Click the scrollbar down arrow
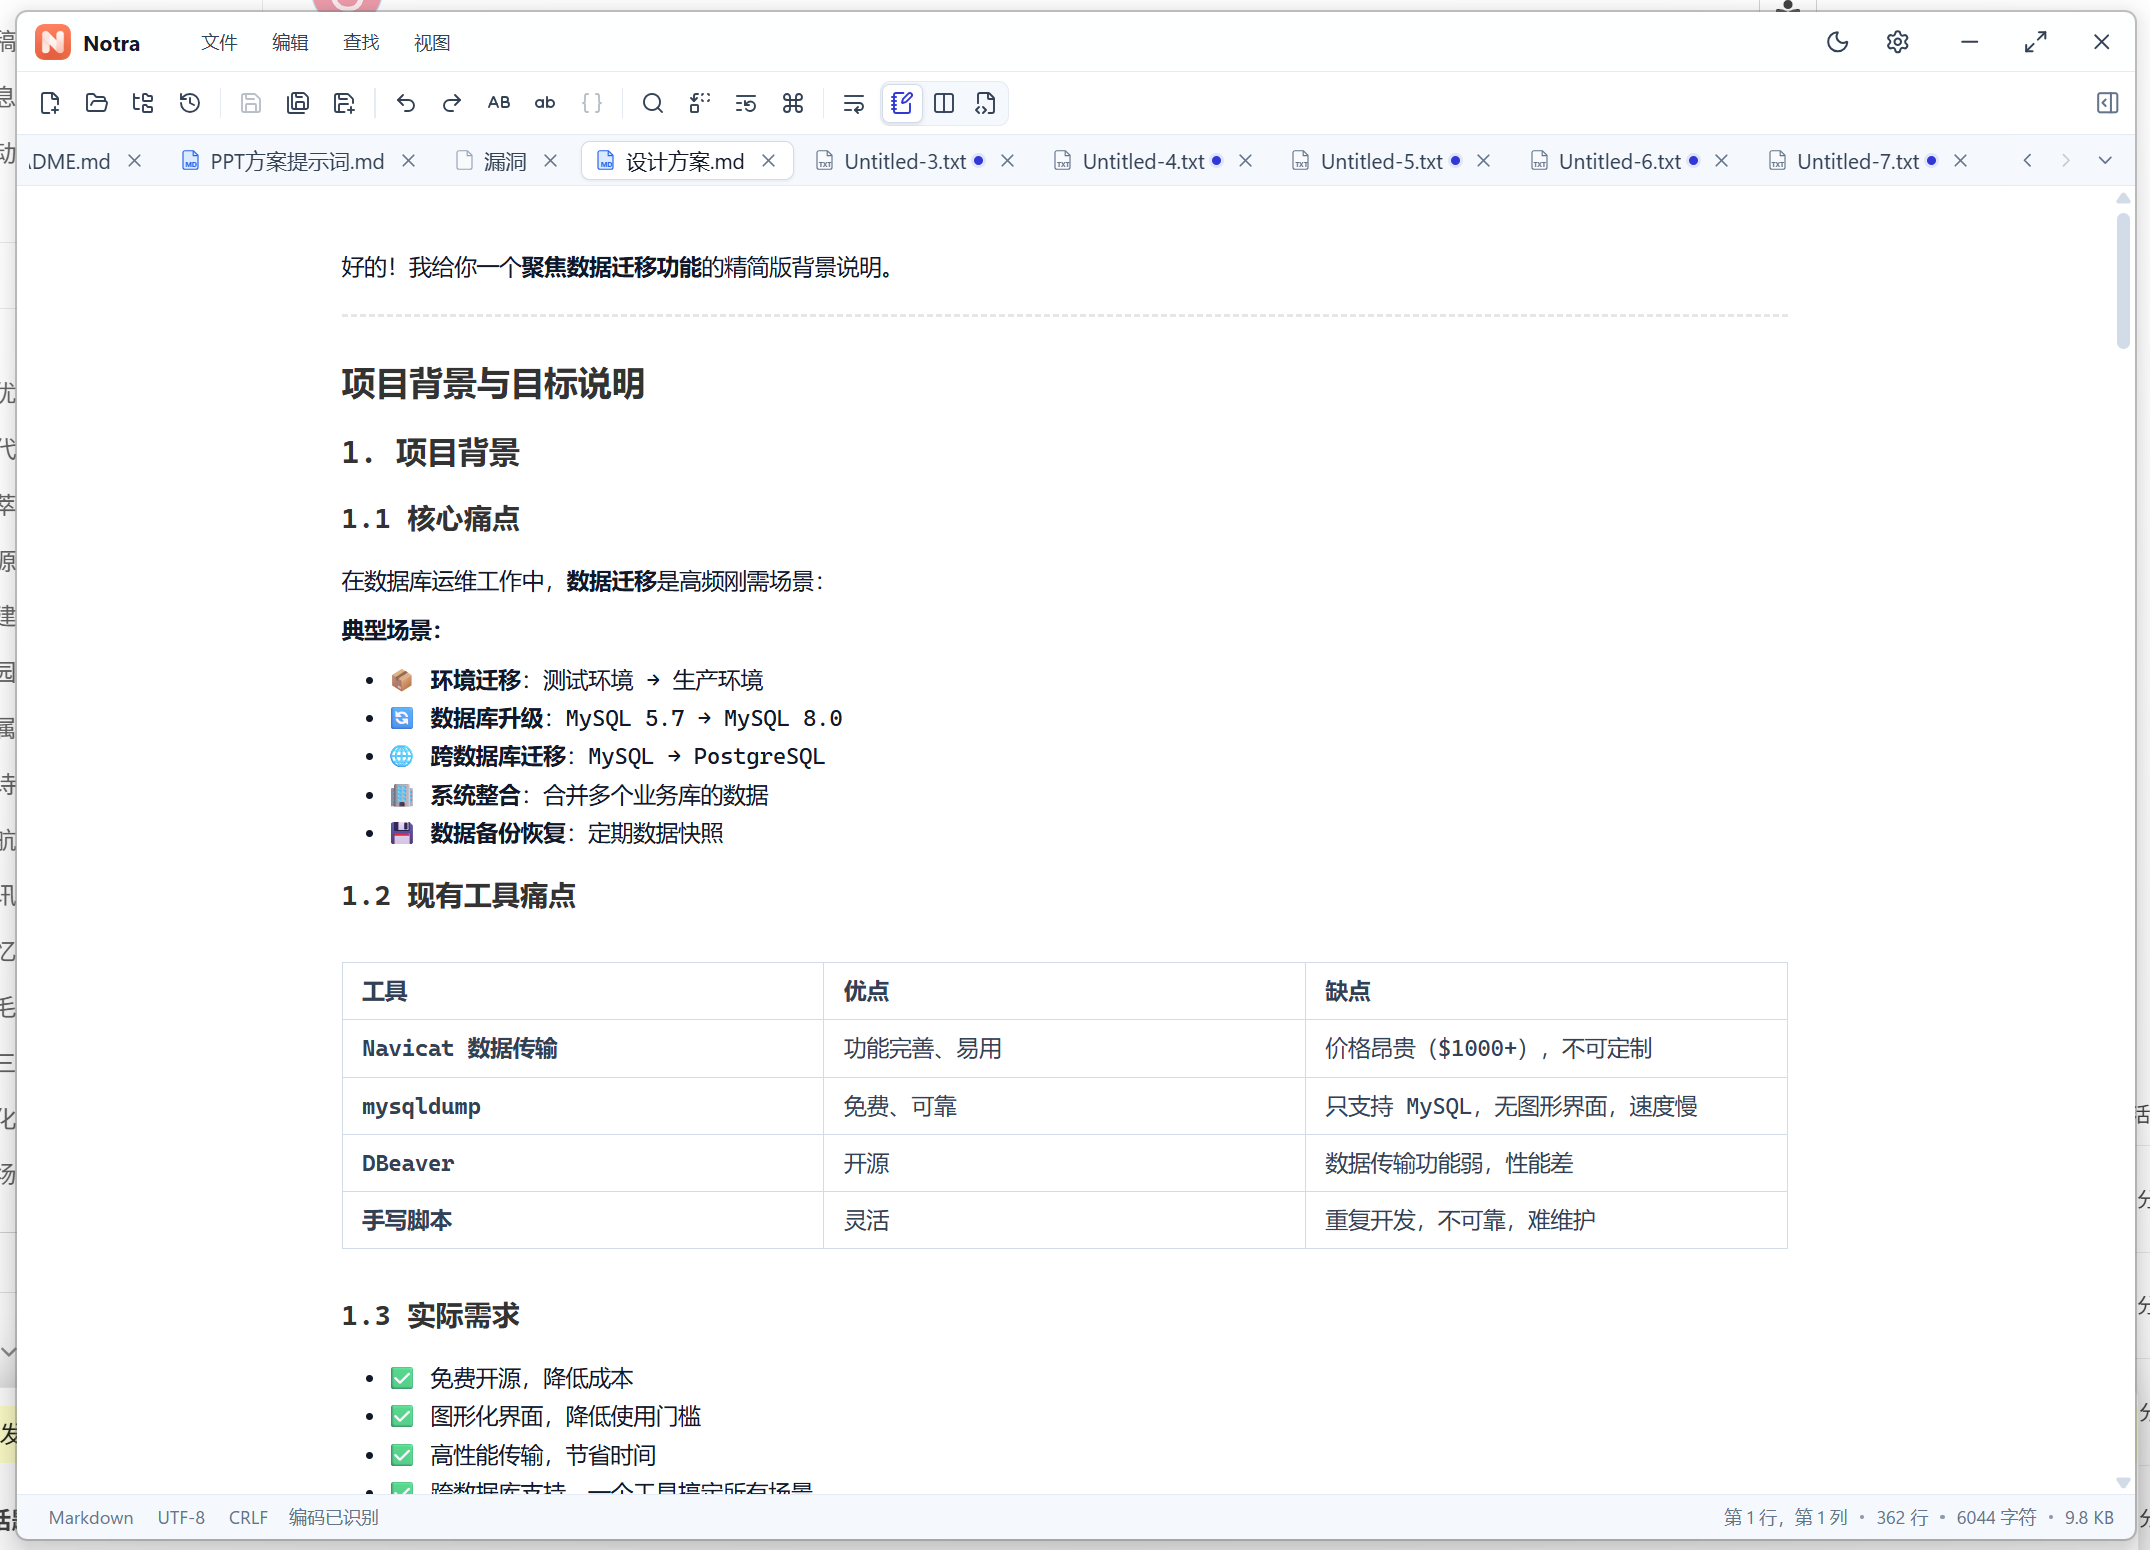 pos(2123,1483)
